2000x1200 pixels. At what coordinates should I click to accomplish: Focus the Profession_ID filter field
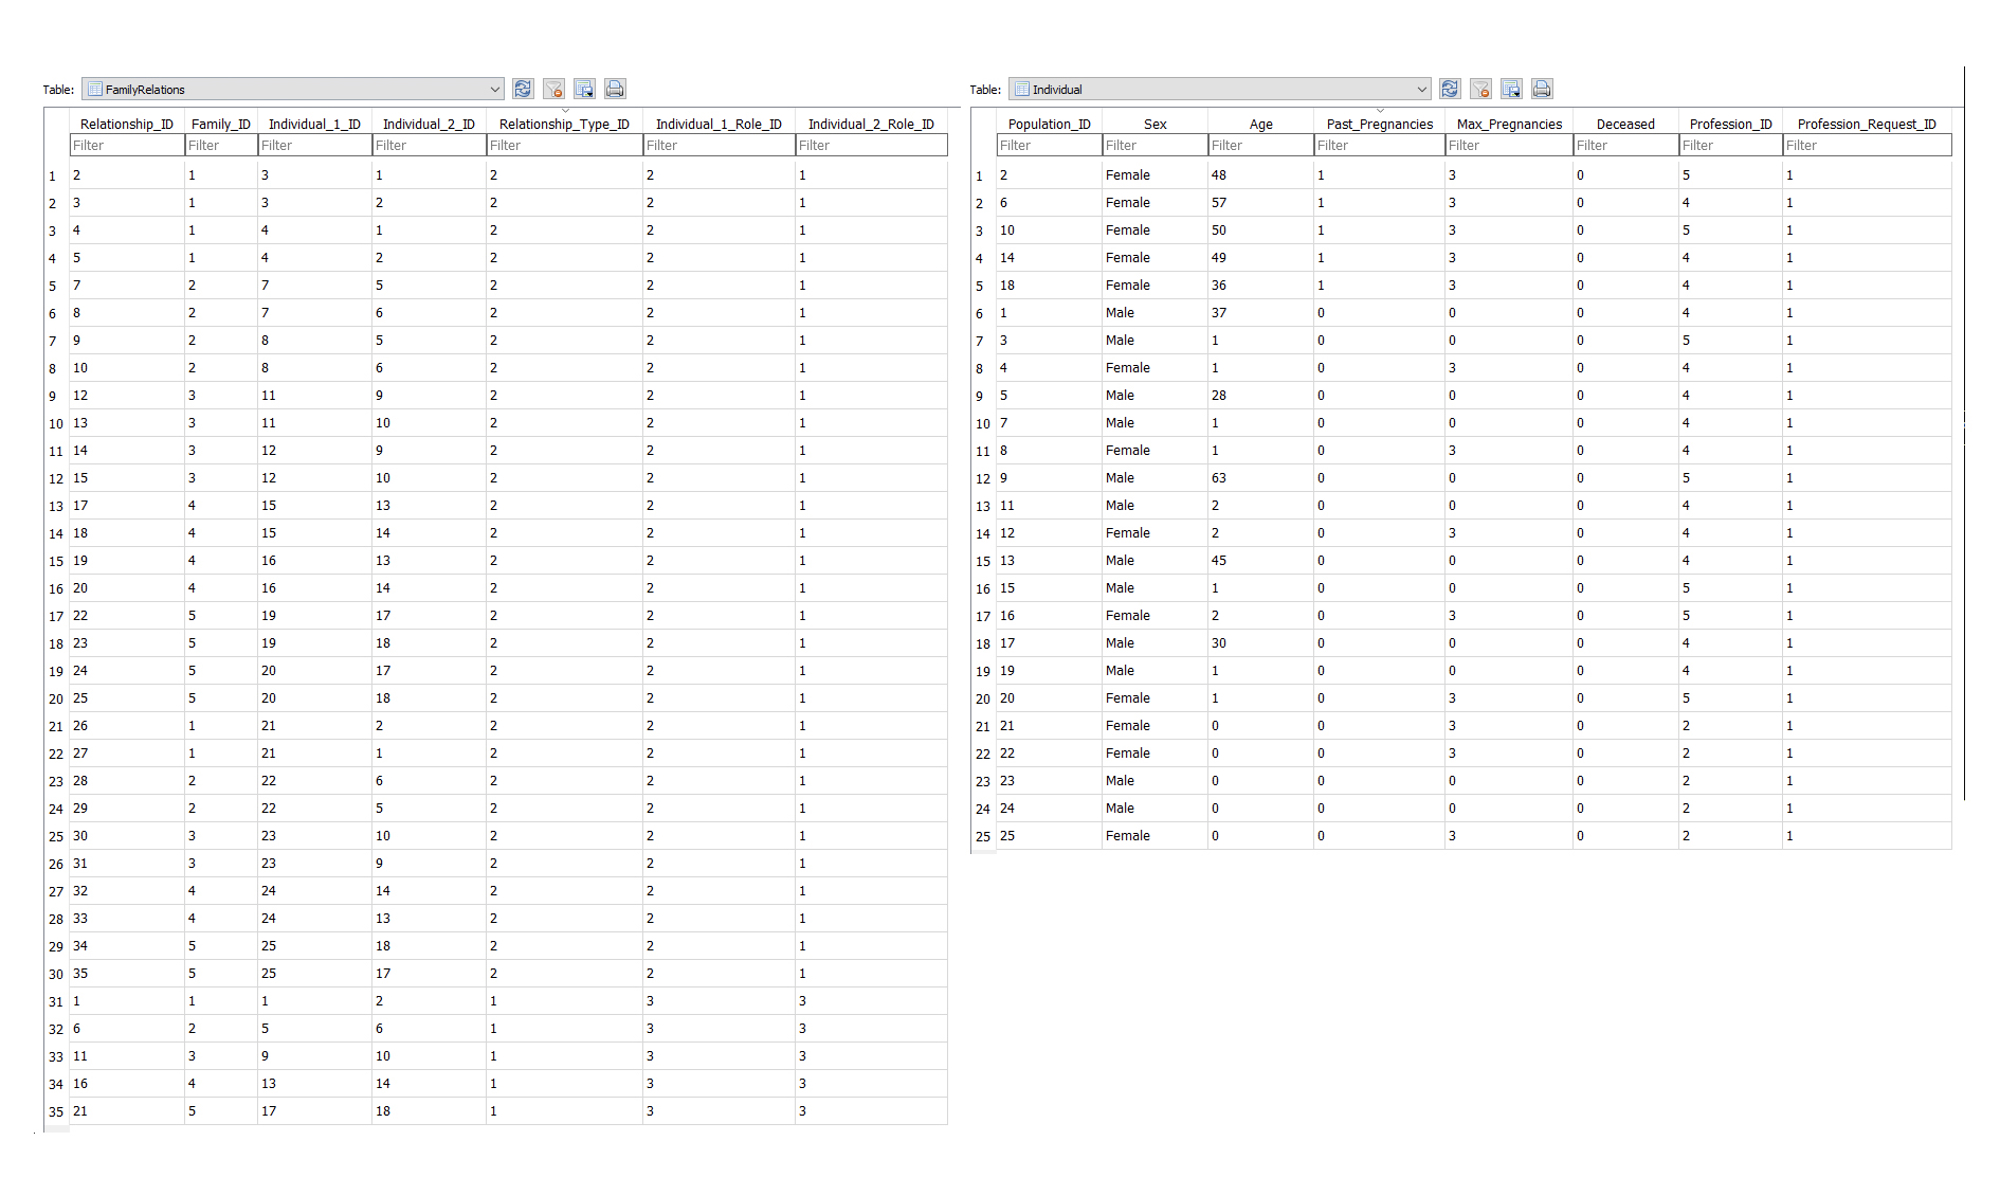click(x=1731, y=145)
